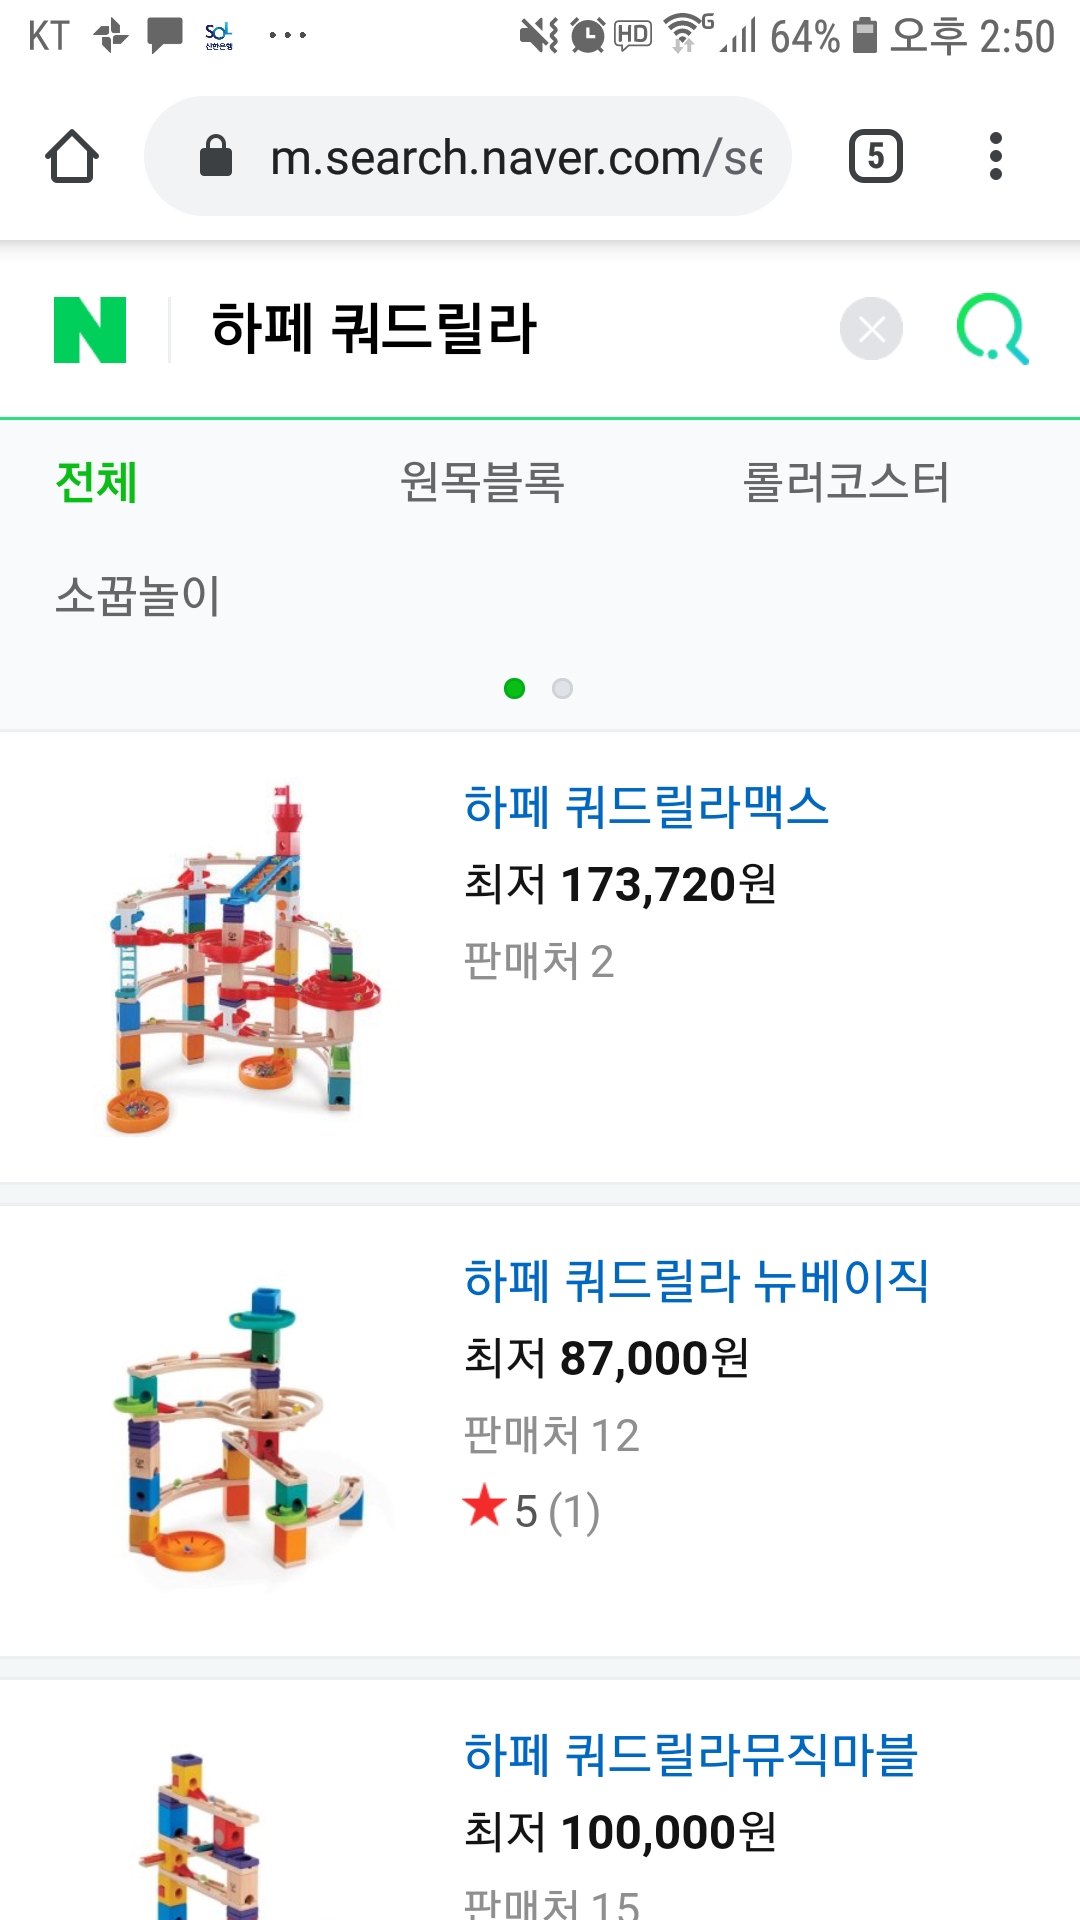This screenshot has width=1080, height=1920.
Task: Select the 전체 category tab
Action: tap(96, 483)
